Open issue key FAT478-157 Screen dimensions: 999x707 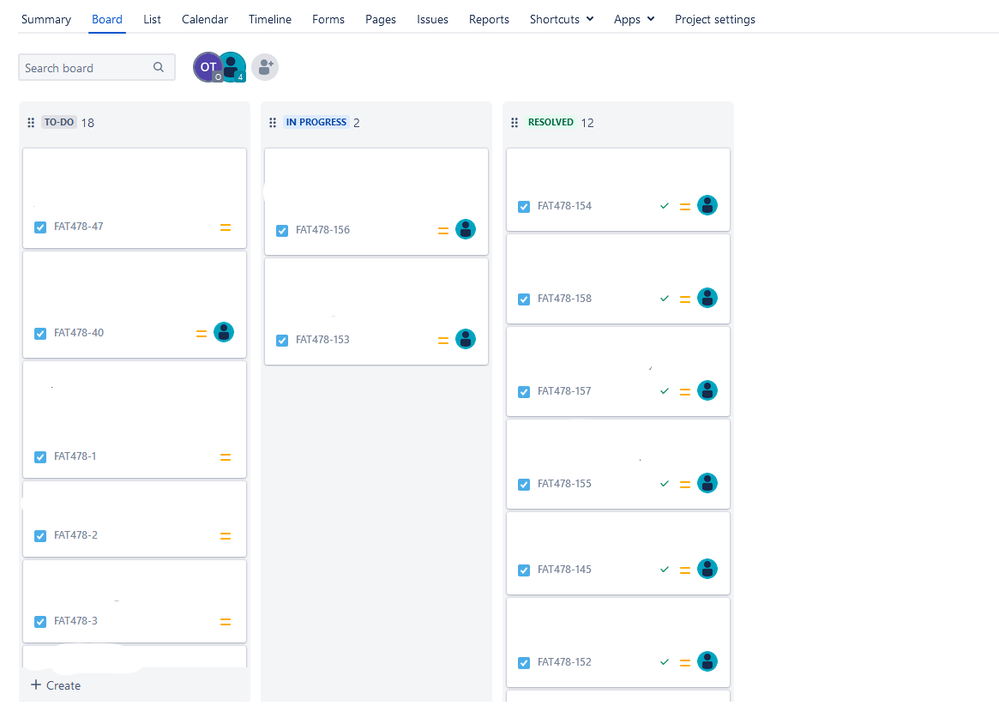click(564, 391)
